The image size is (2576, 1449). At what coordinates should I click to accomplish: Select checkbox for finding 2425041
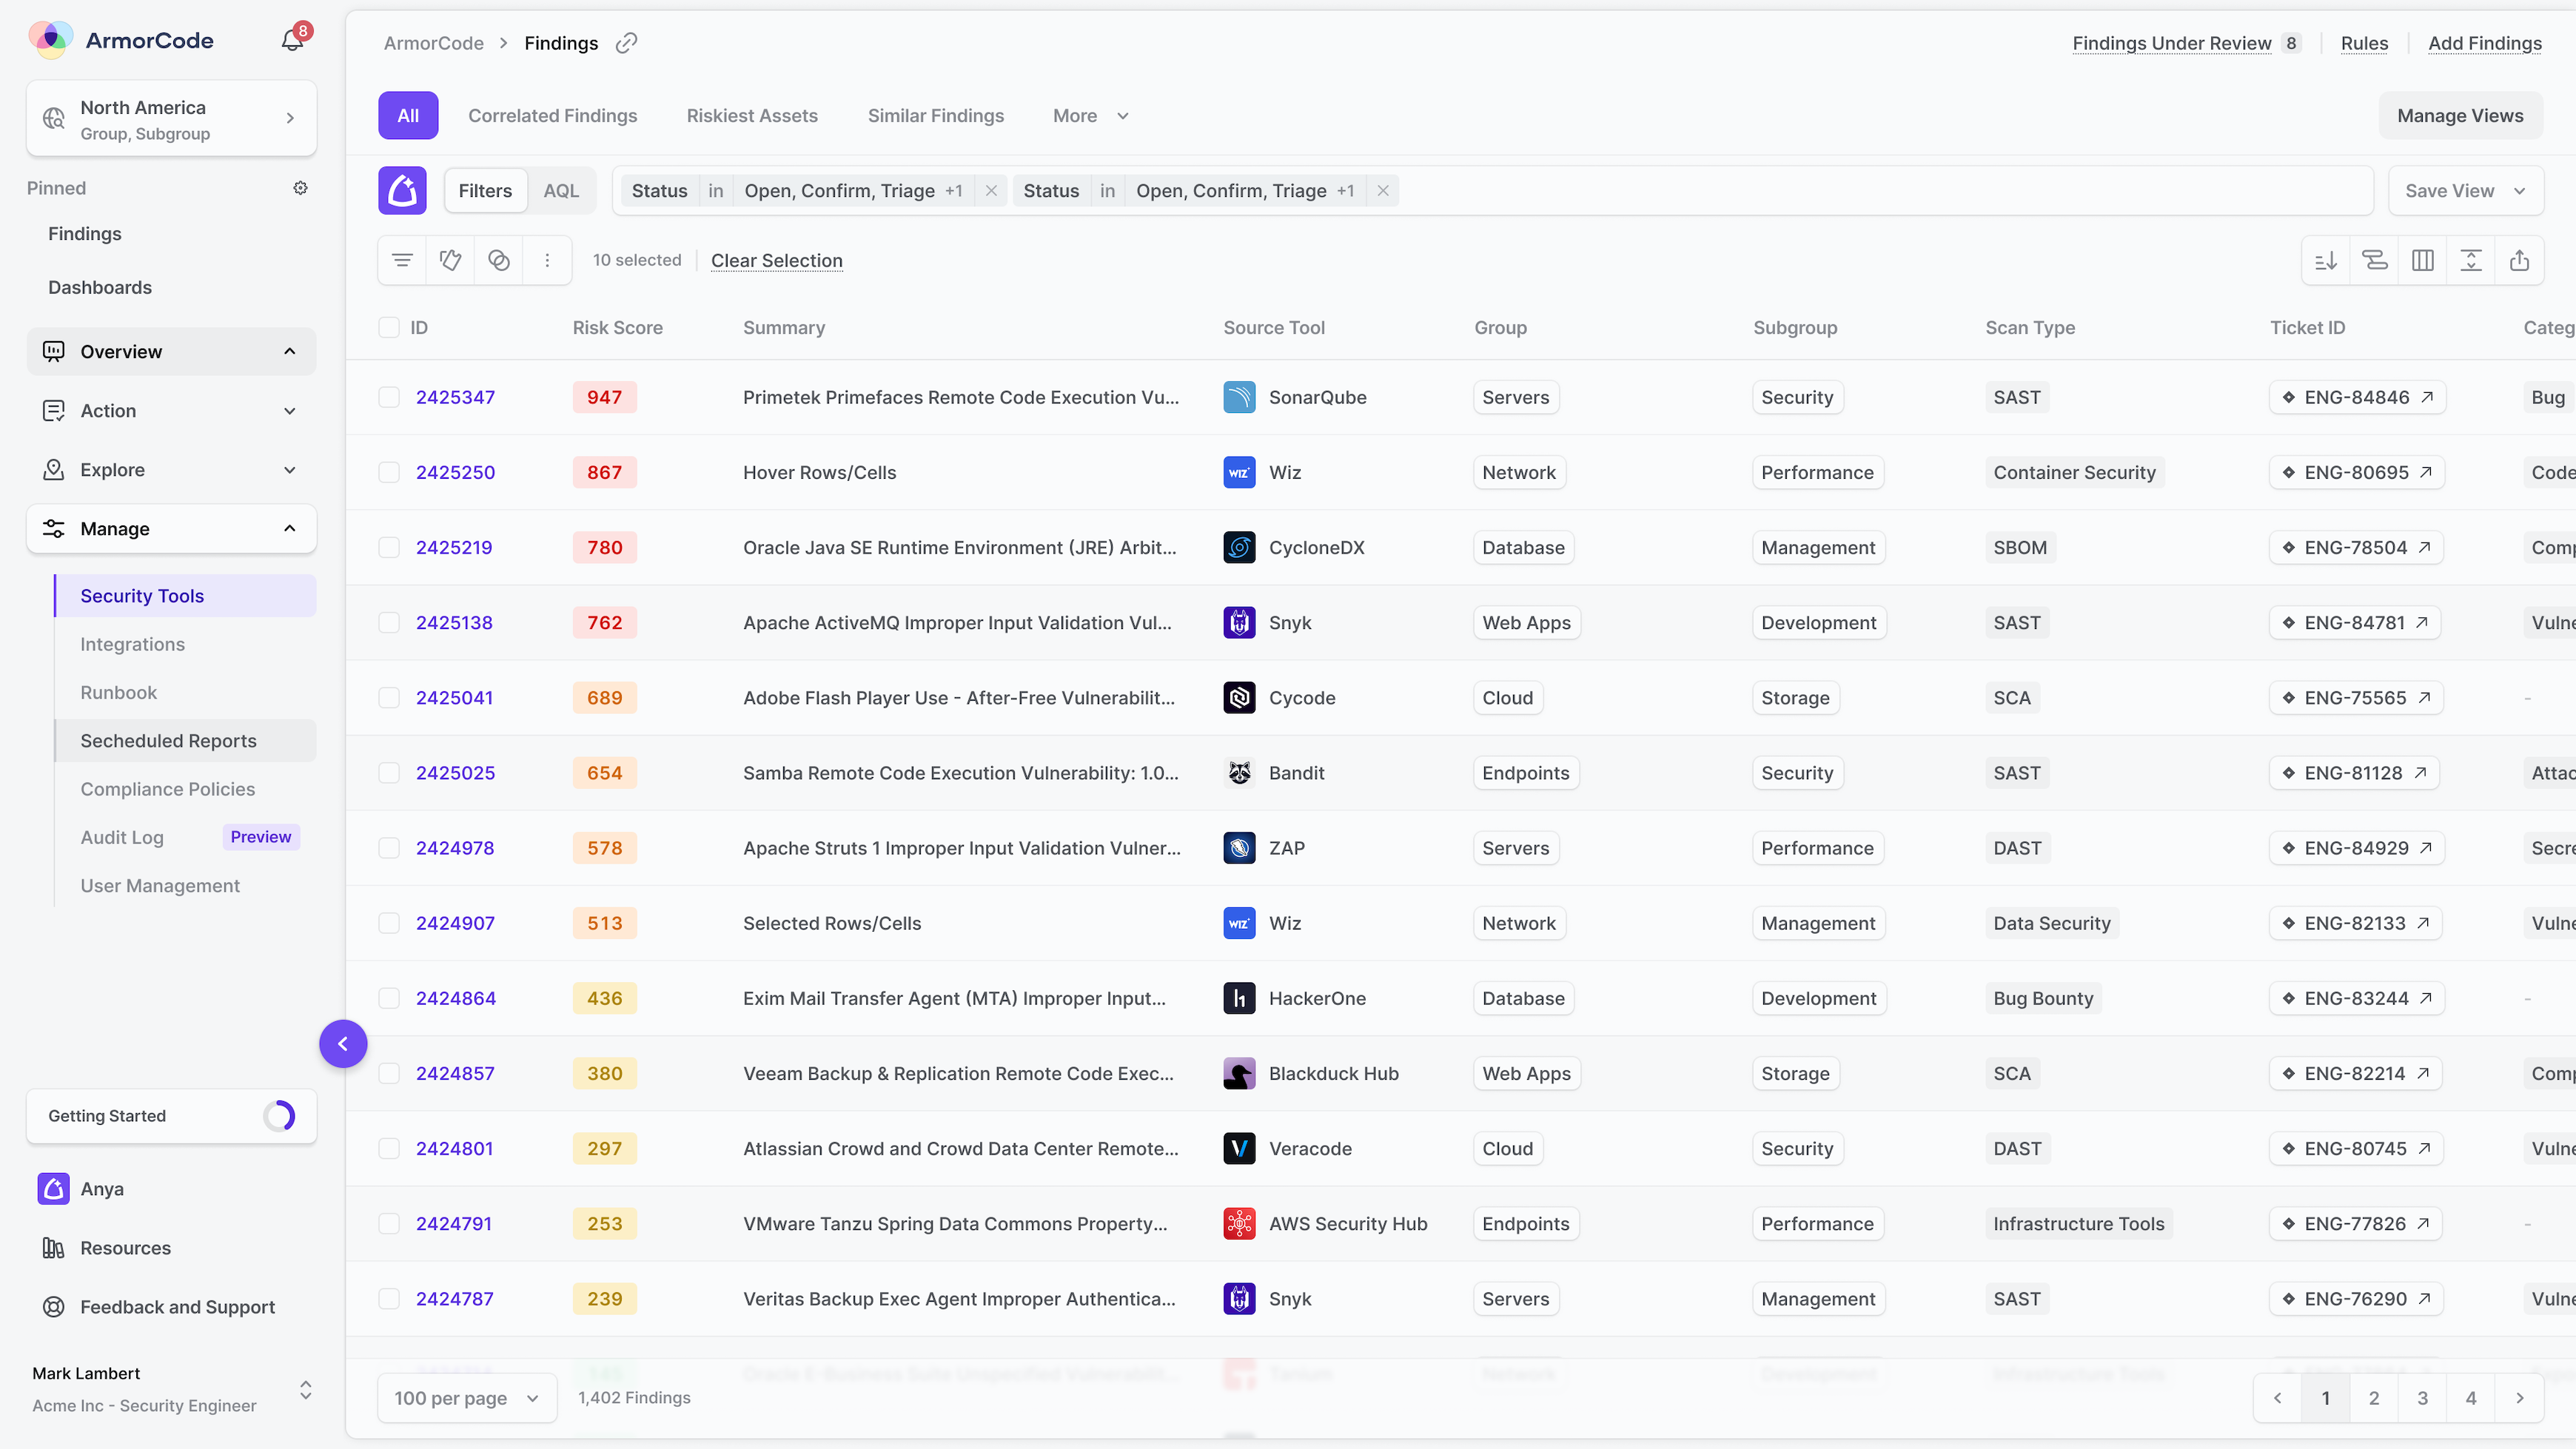[389, 697]
